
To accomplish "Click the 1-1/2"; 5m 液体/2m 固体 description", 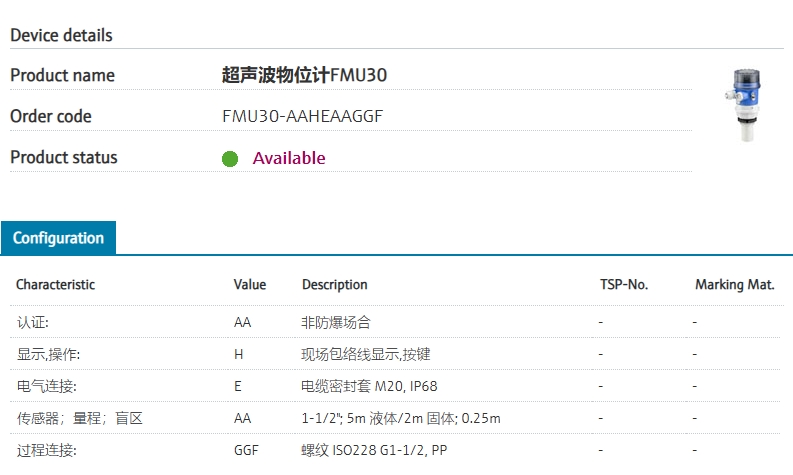I will point(401,418).
